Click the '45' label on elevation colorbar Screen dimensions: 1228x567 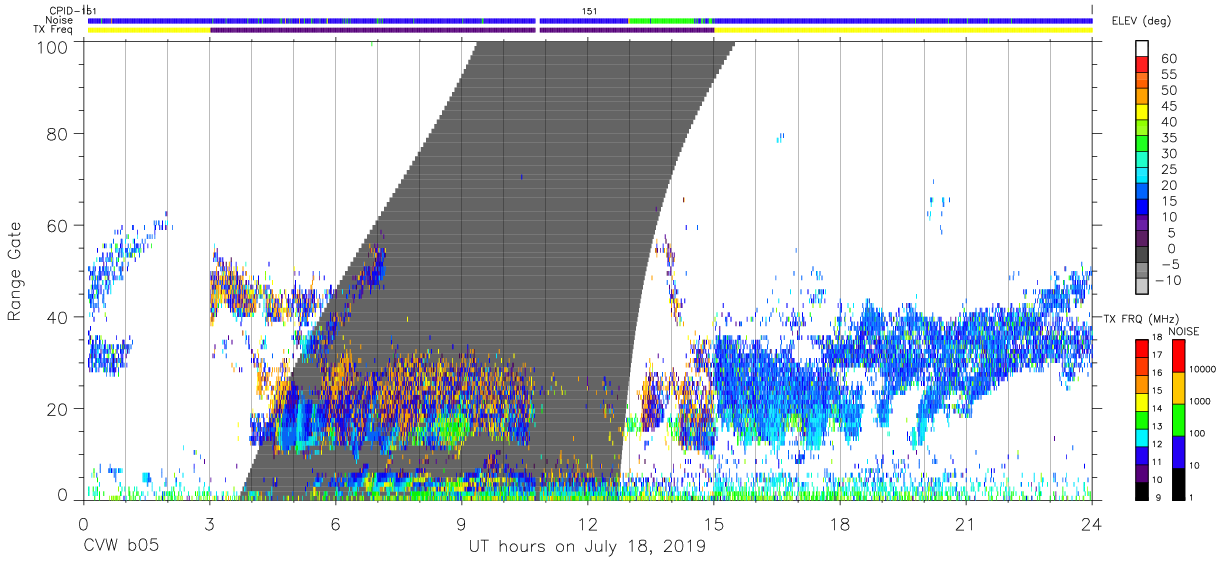click(1167, 106)
